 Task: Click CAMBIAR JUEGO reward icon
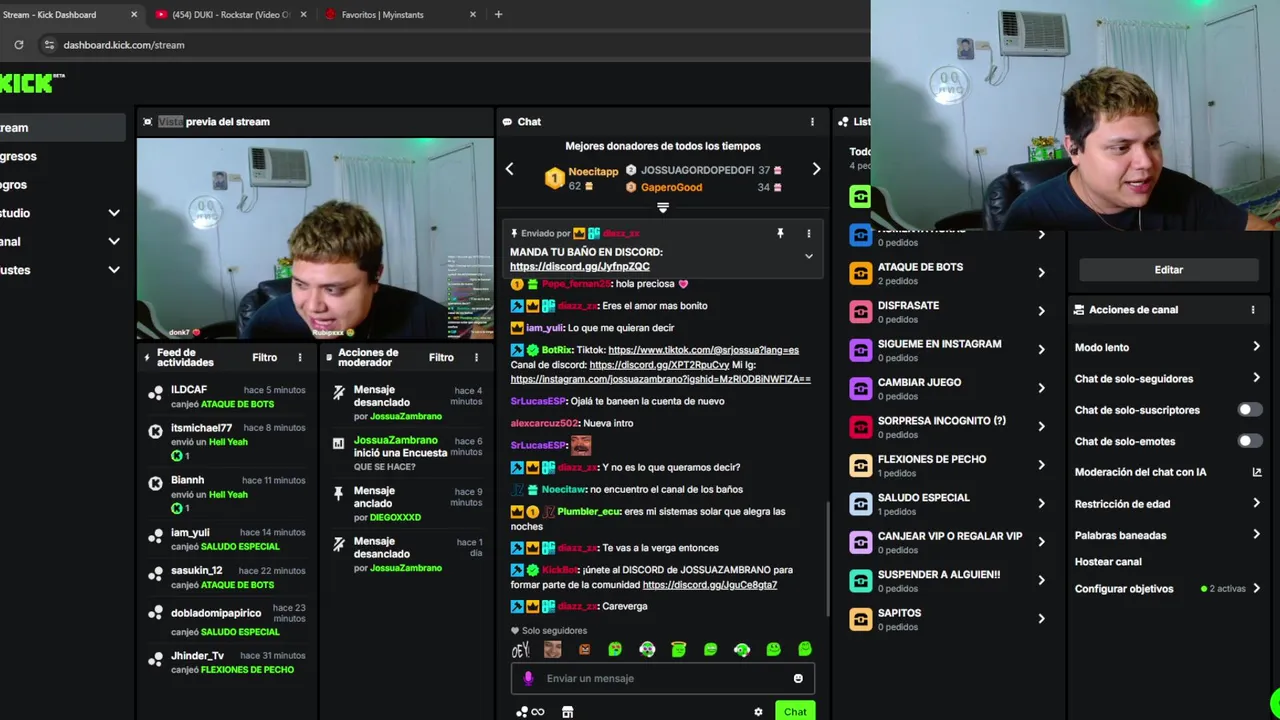pos(860,388)
